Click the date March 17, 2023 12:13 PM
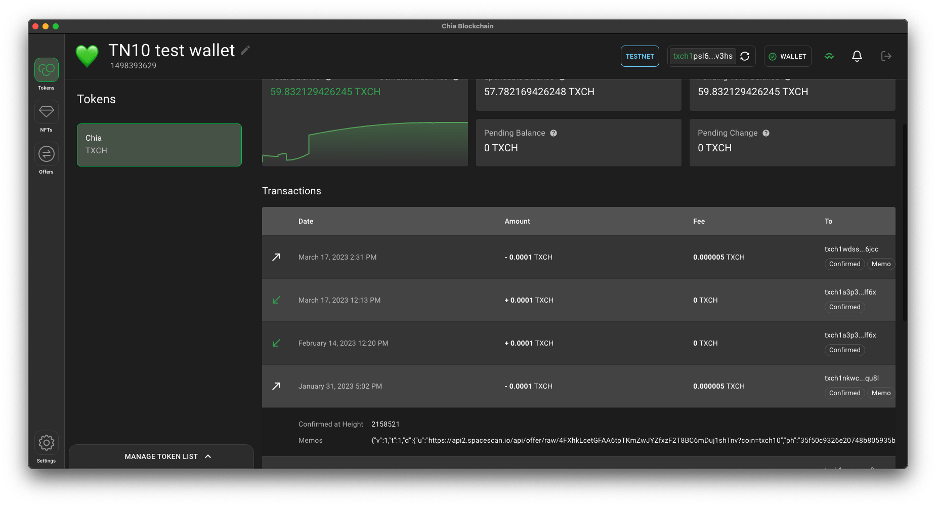The width and height of the screenshot is (936, 506). tap(339, 300)
